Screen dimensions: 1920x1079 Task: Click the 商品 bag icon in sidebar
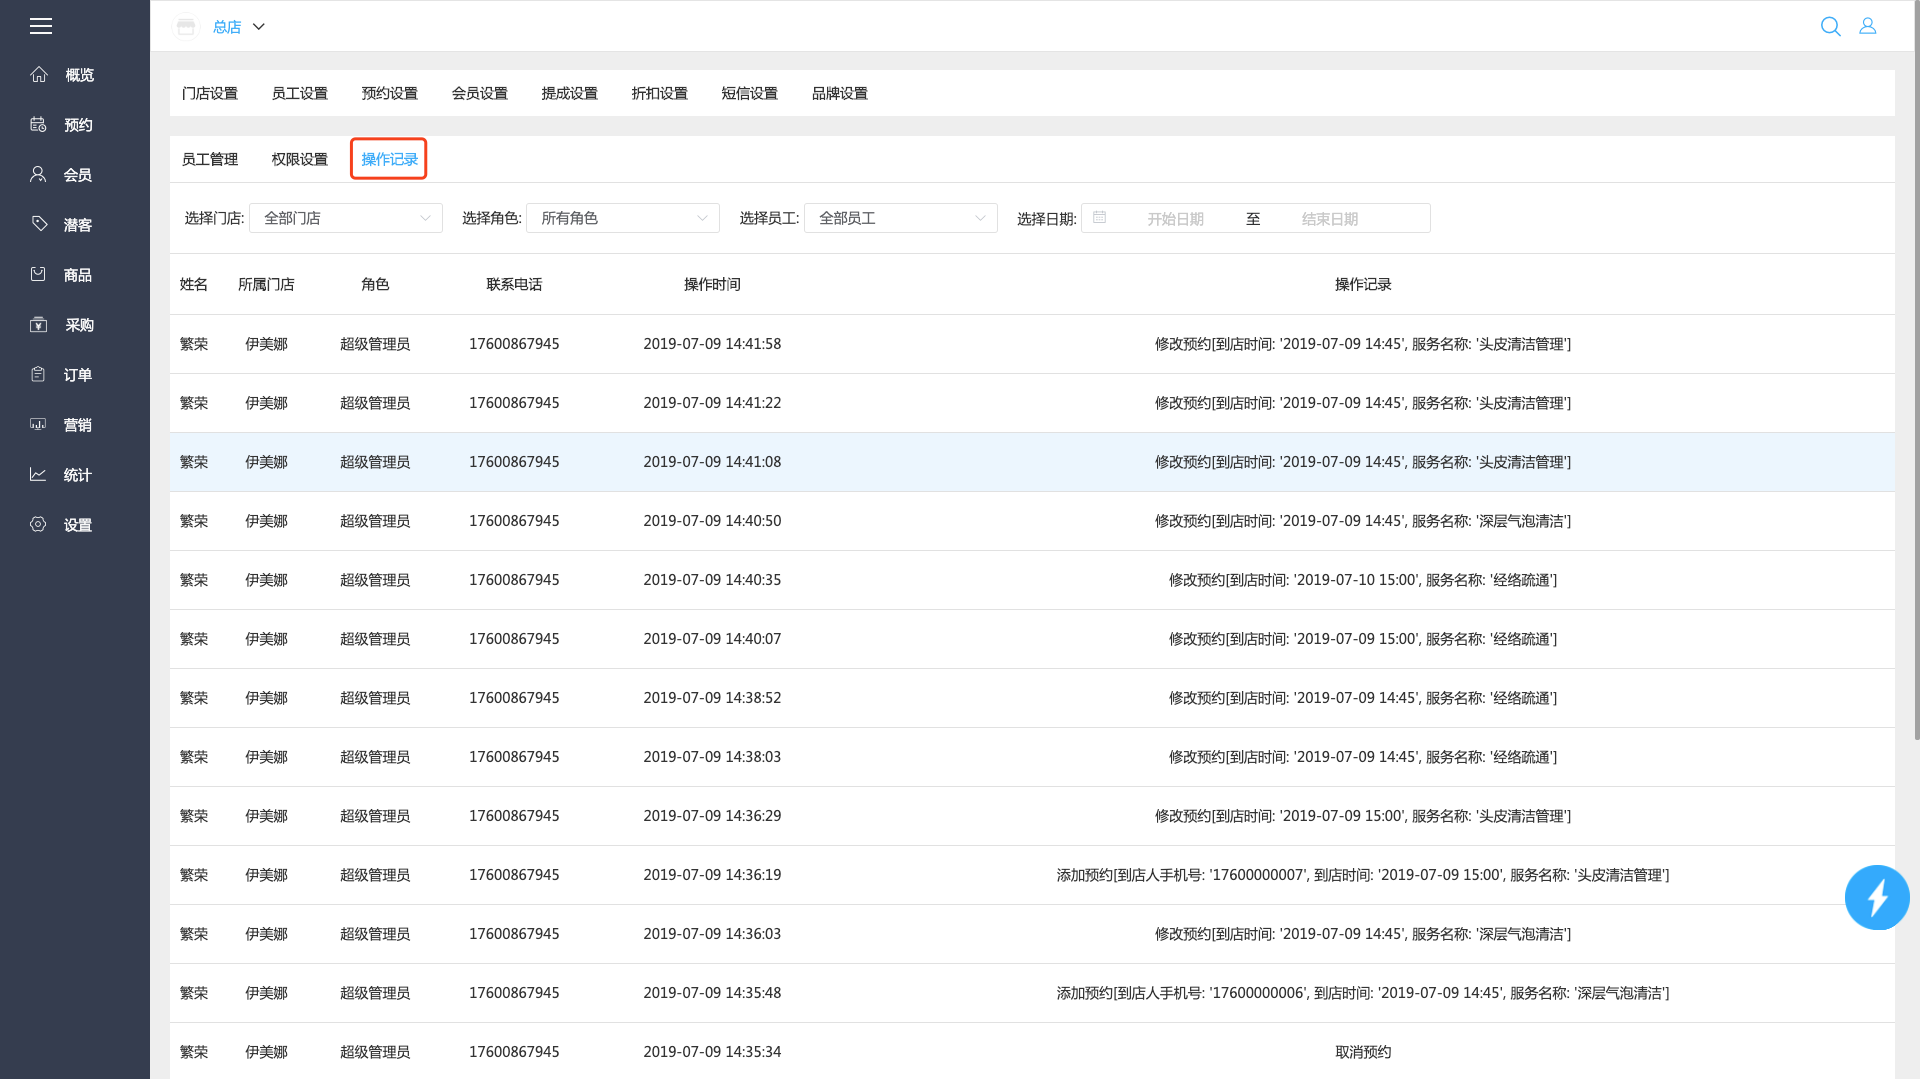pyautogui.click(x=38, y=274)
